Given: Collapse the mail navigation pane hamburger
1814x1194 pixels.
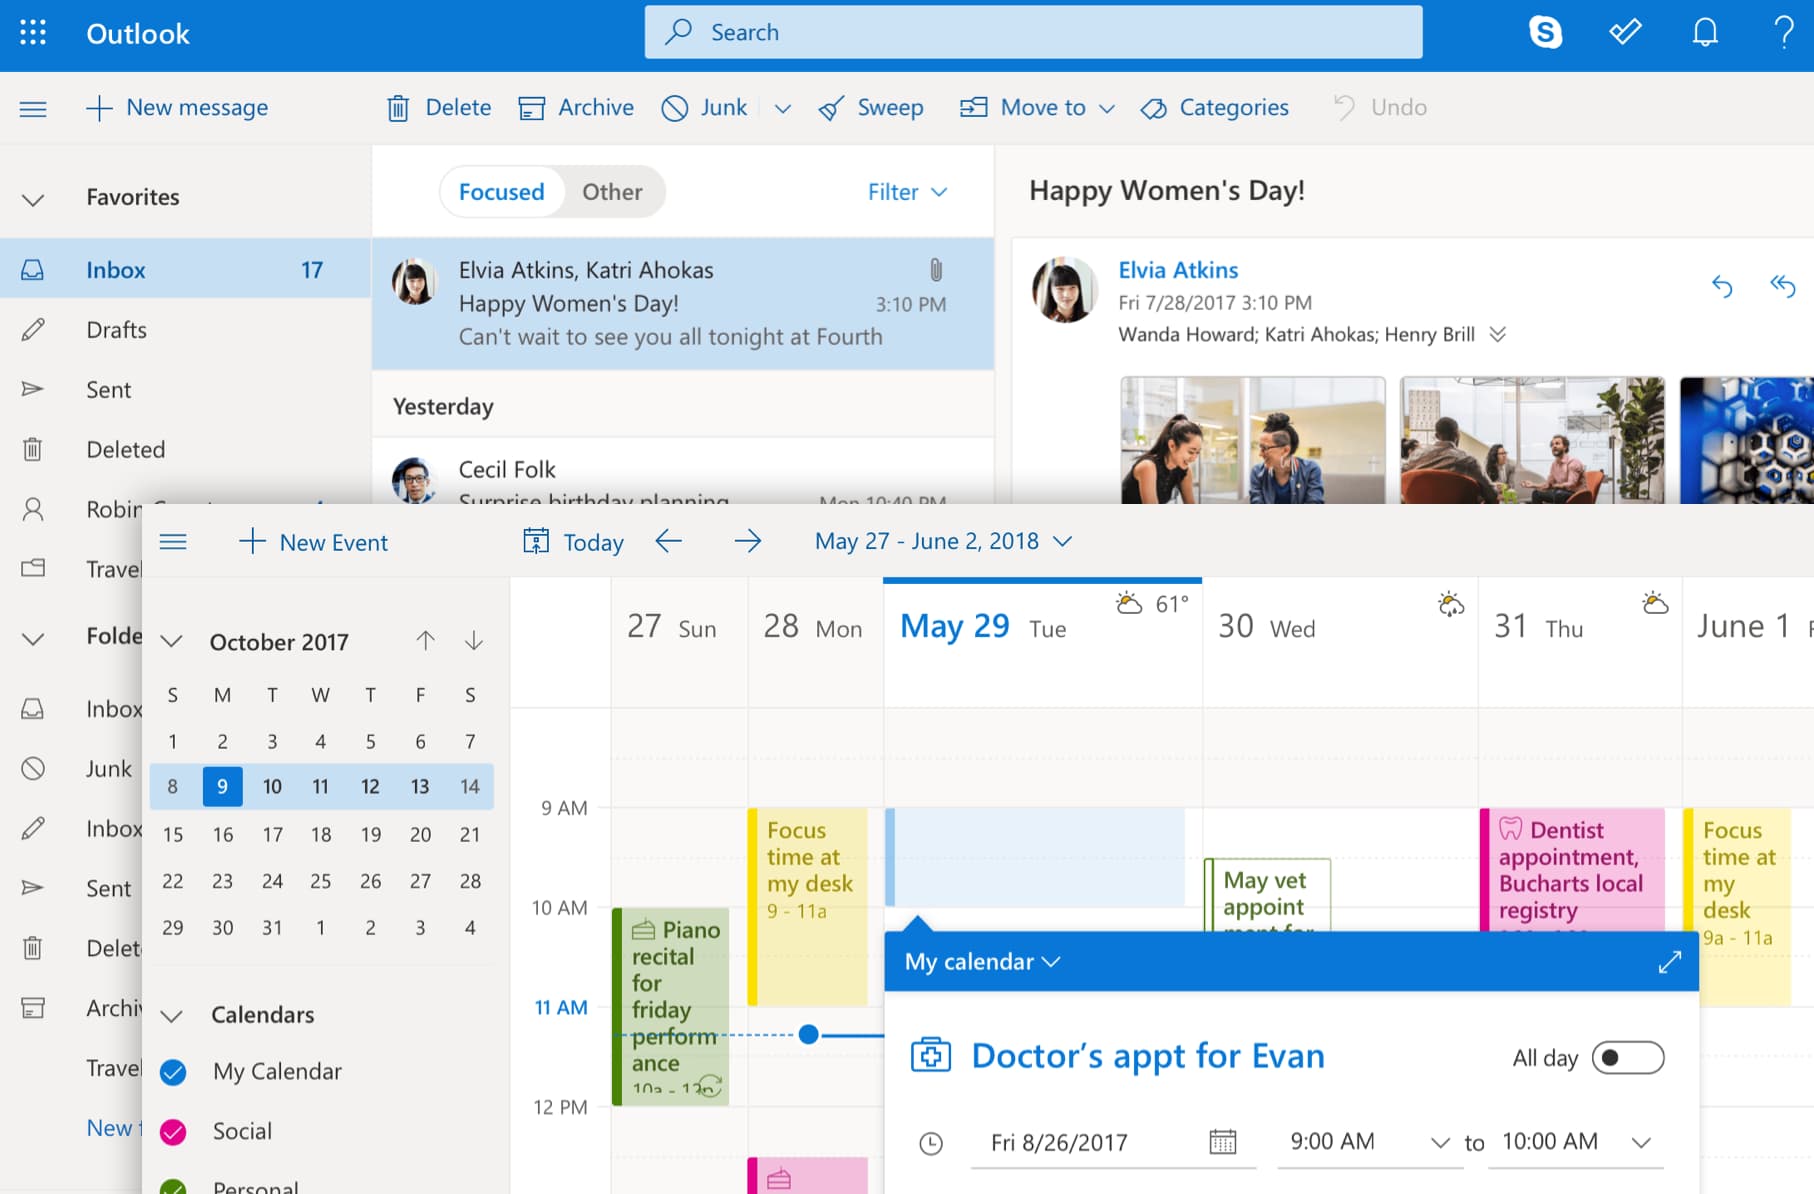Looking at the screenshot, I should click(33, 108).
